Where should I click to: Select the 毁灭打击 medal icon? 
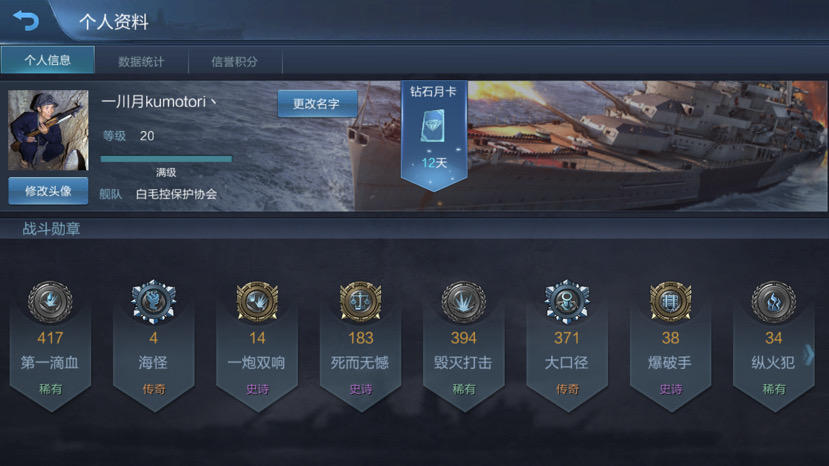point(464,302)
